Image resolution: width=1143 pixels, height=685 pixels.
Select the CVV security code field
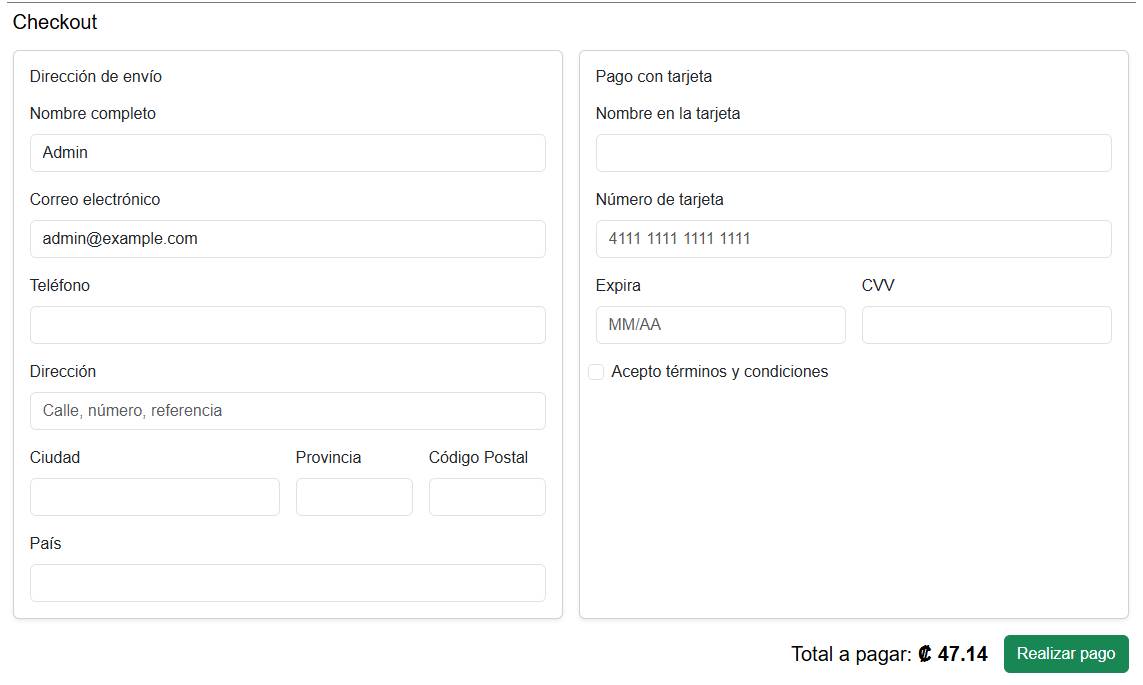point(986,325)
